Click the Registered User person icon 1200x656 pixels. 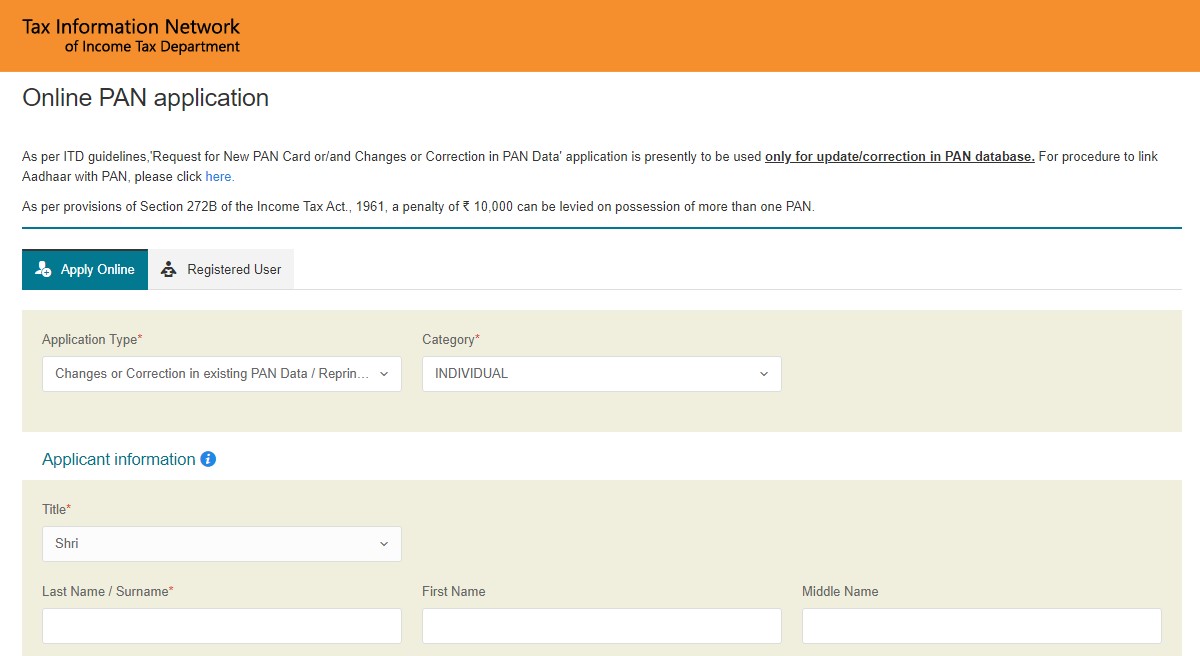coord(169,269)
